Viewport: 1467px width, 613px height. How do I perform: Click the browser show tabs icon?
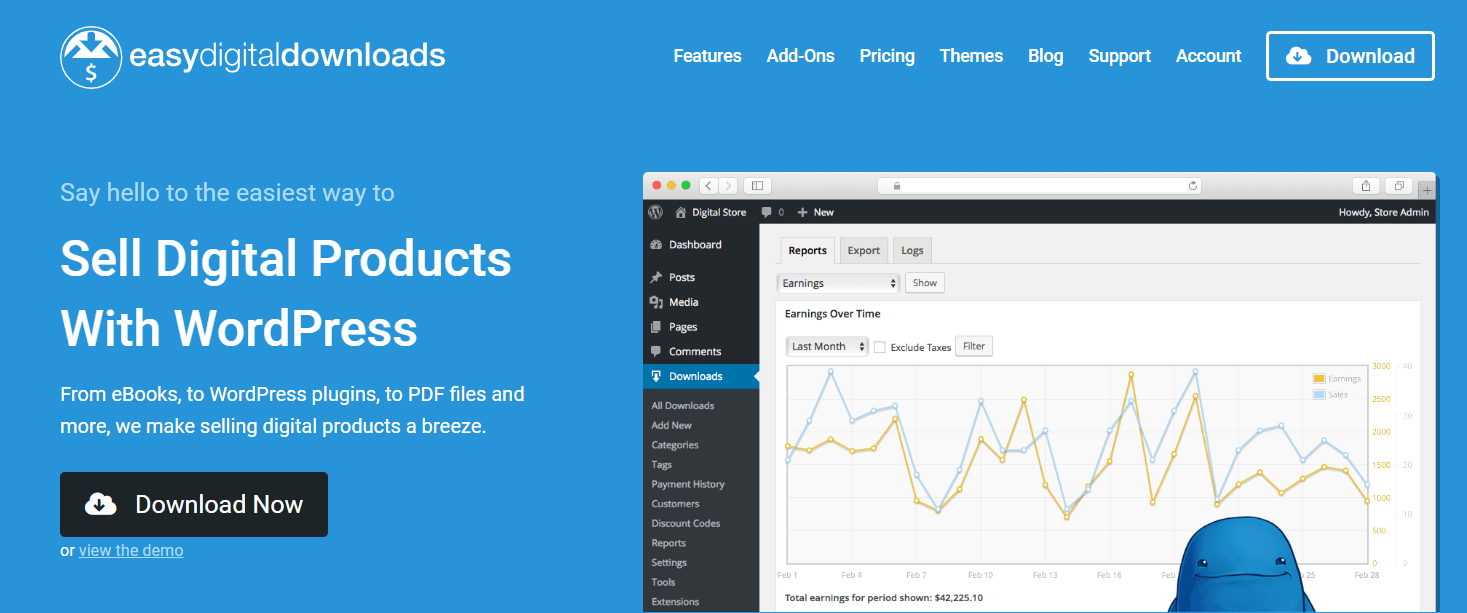click(1399, 185)
